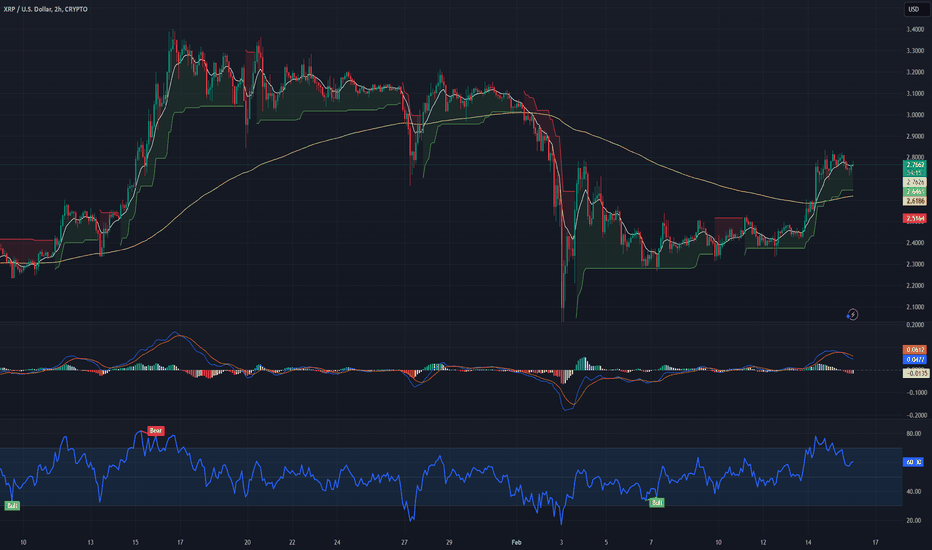Click the Feb date axis label
Screen dimensions: 932x550
point(516,542)
